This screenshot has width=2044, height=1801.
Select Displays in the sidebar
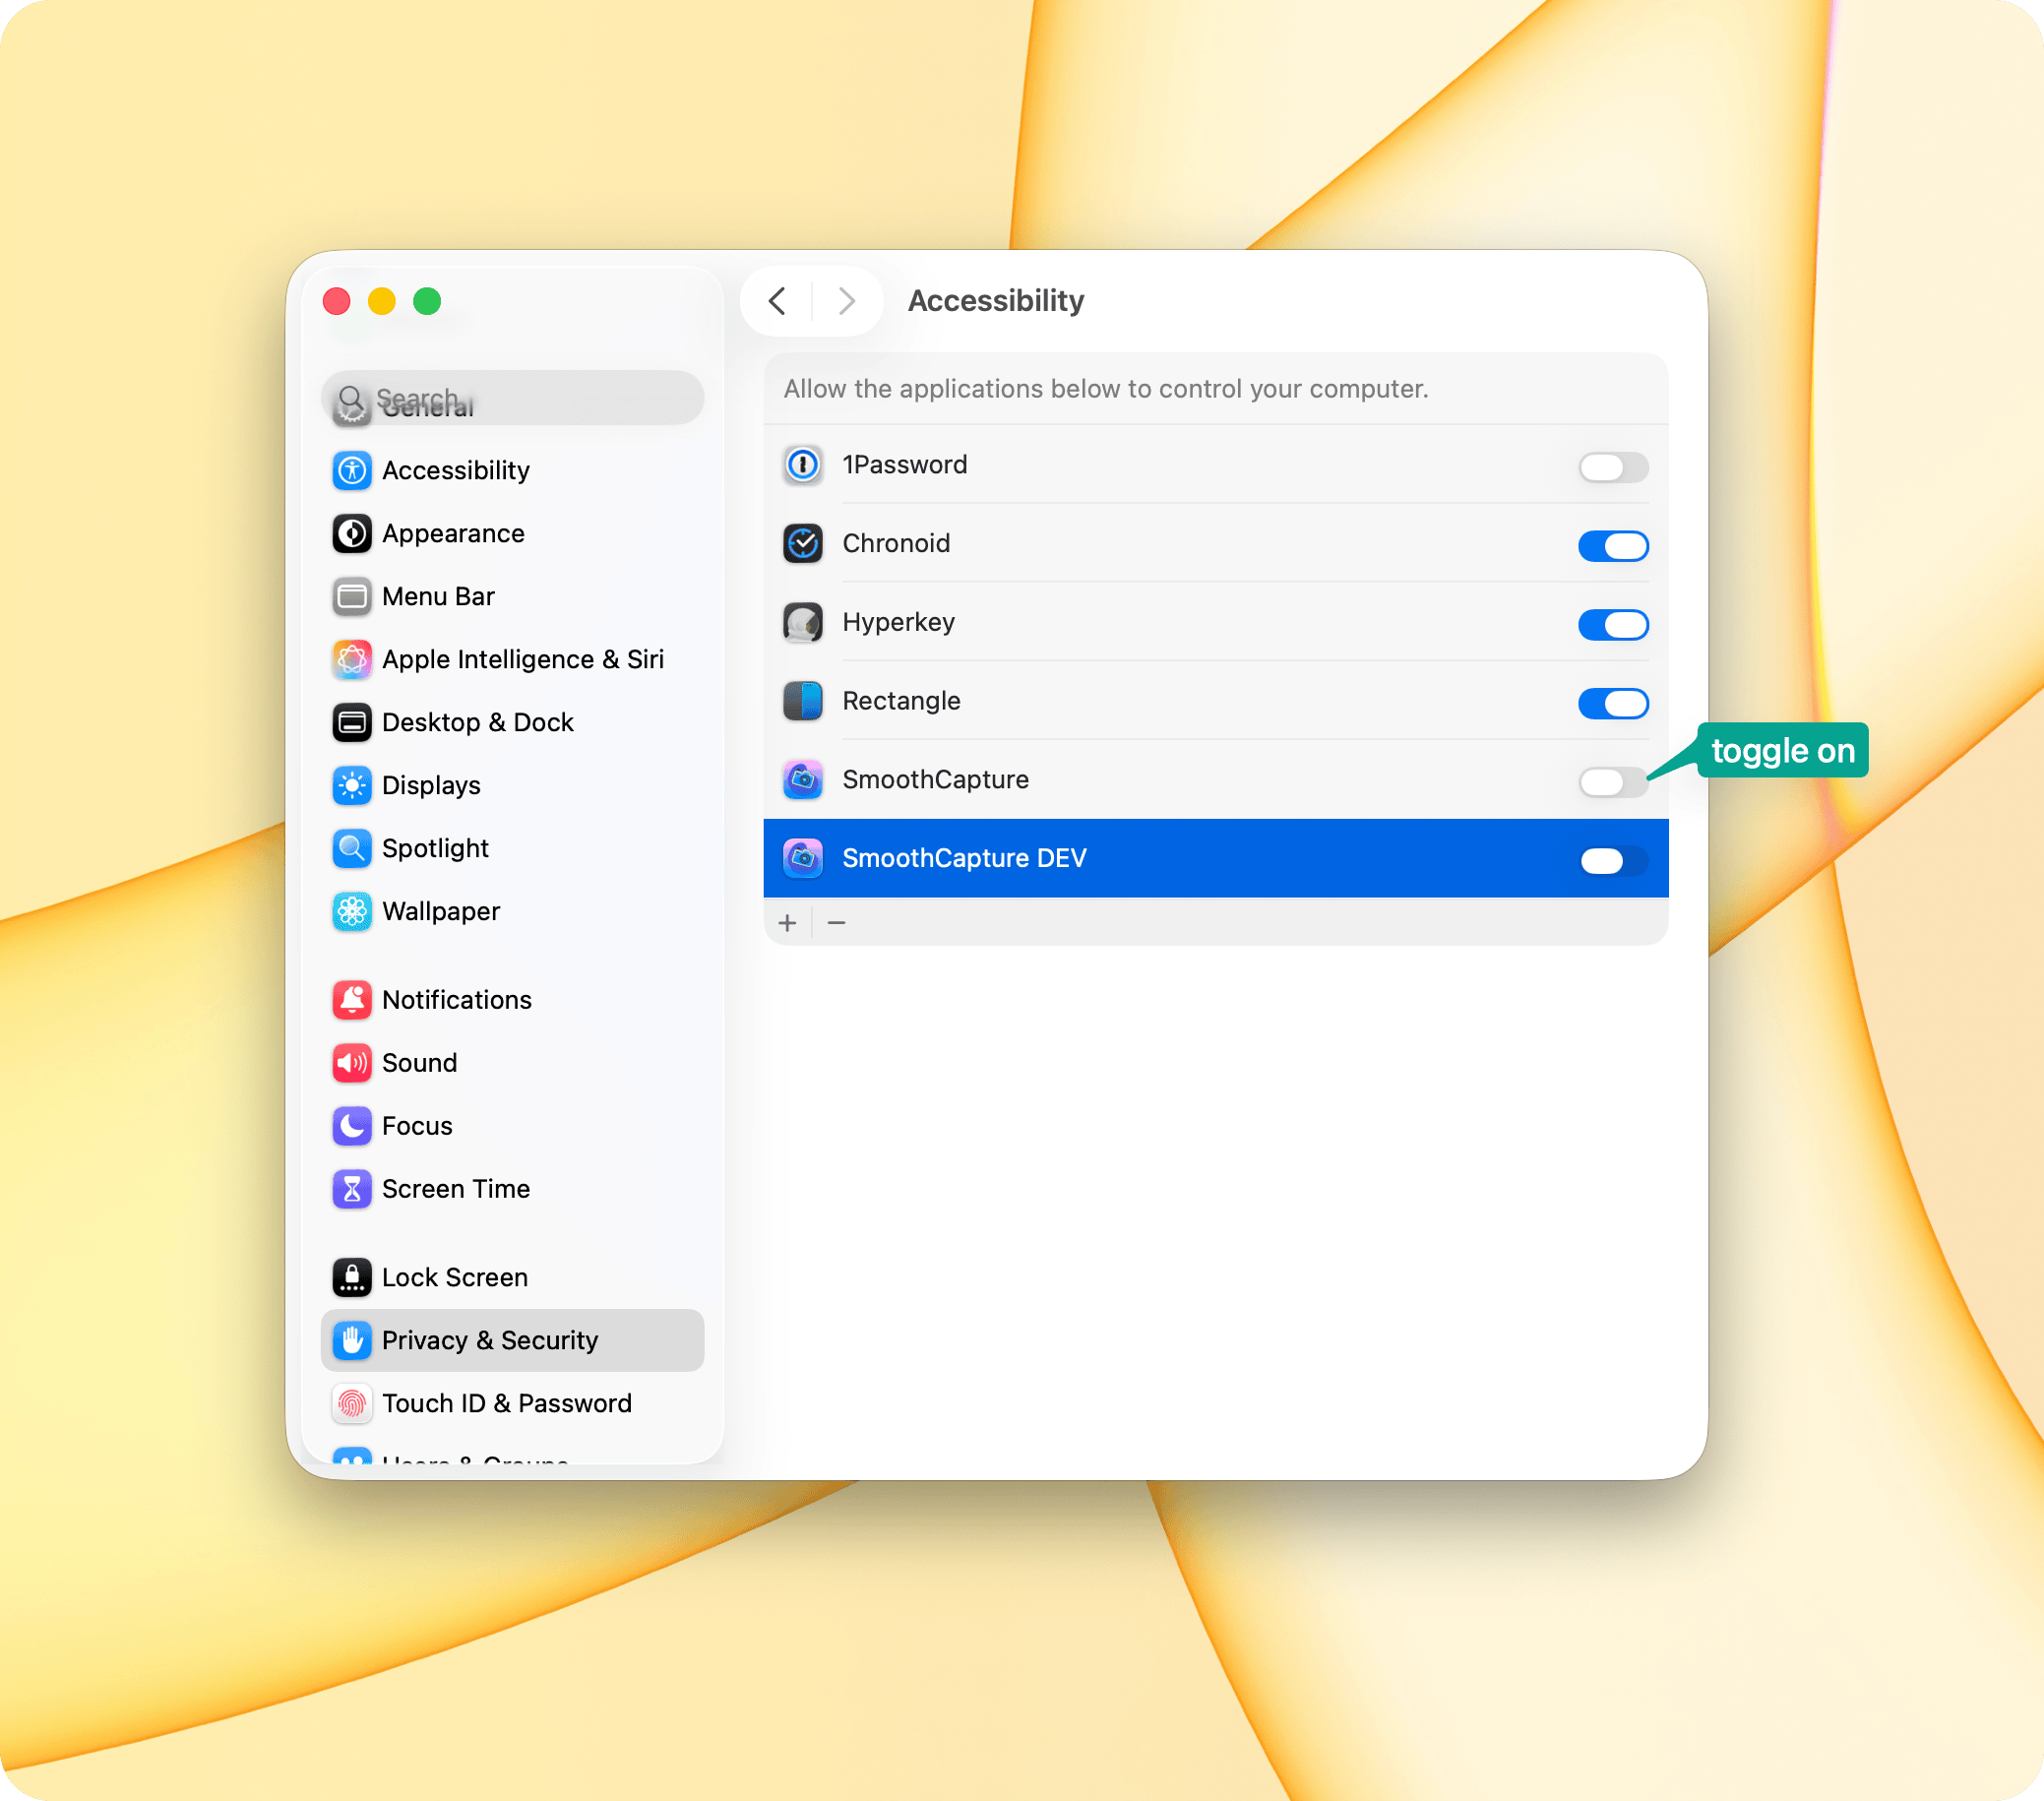(x=513, y=785)
